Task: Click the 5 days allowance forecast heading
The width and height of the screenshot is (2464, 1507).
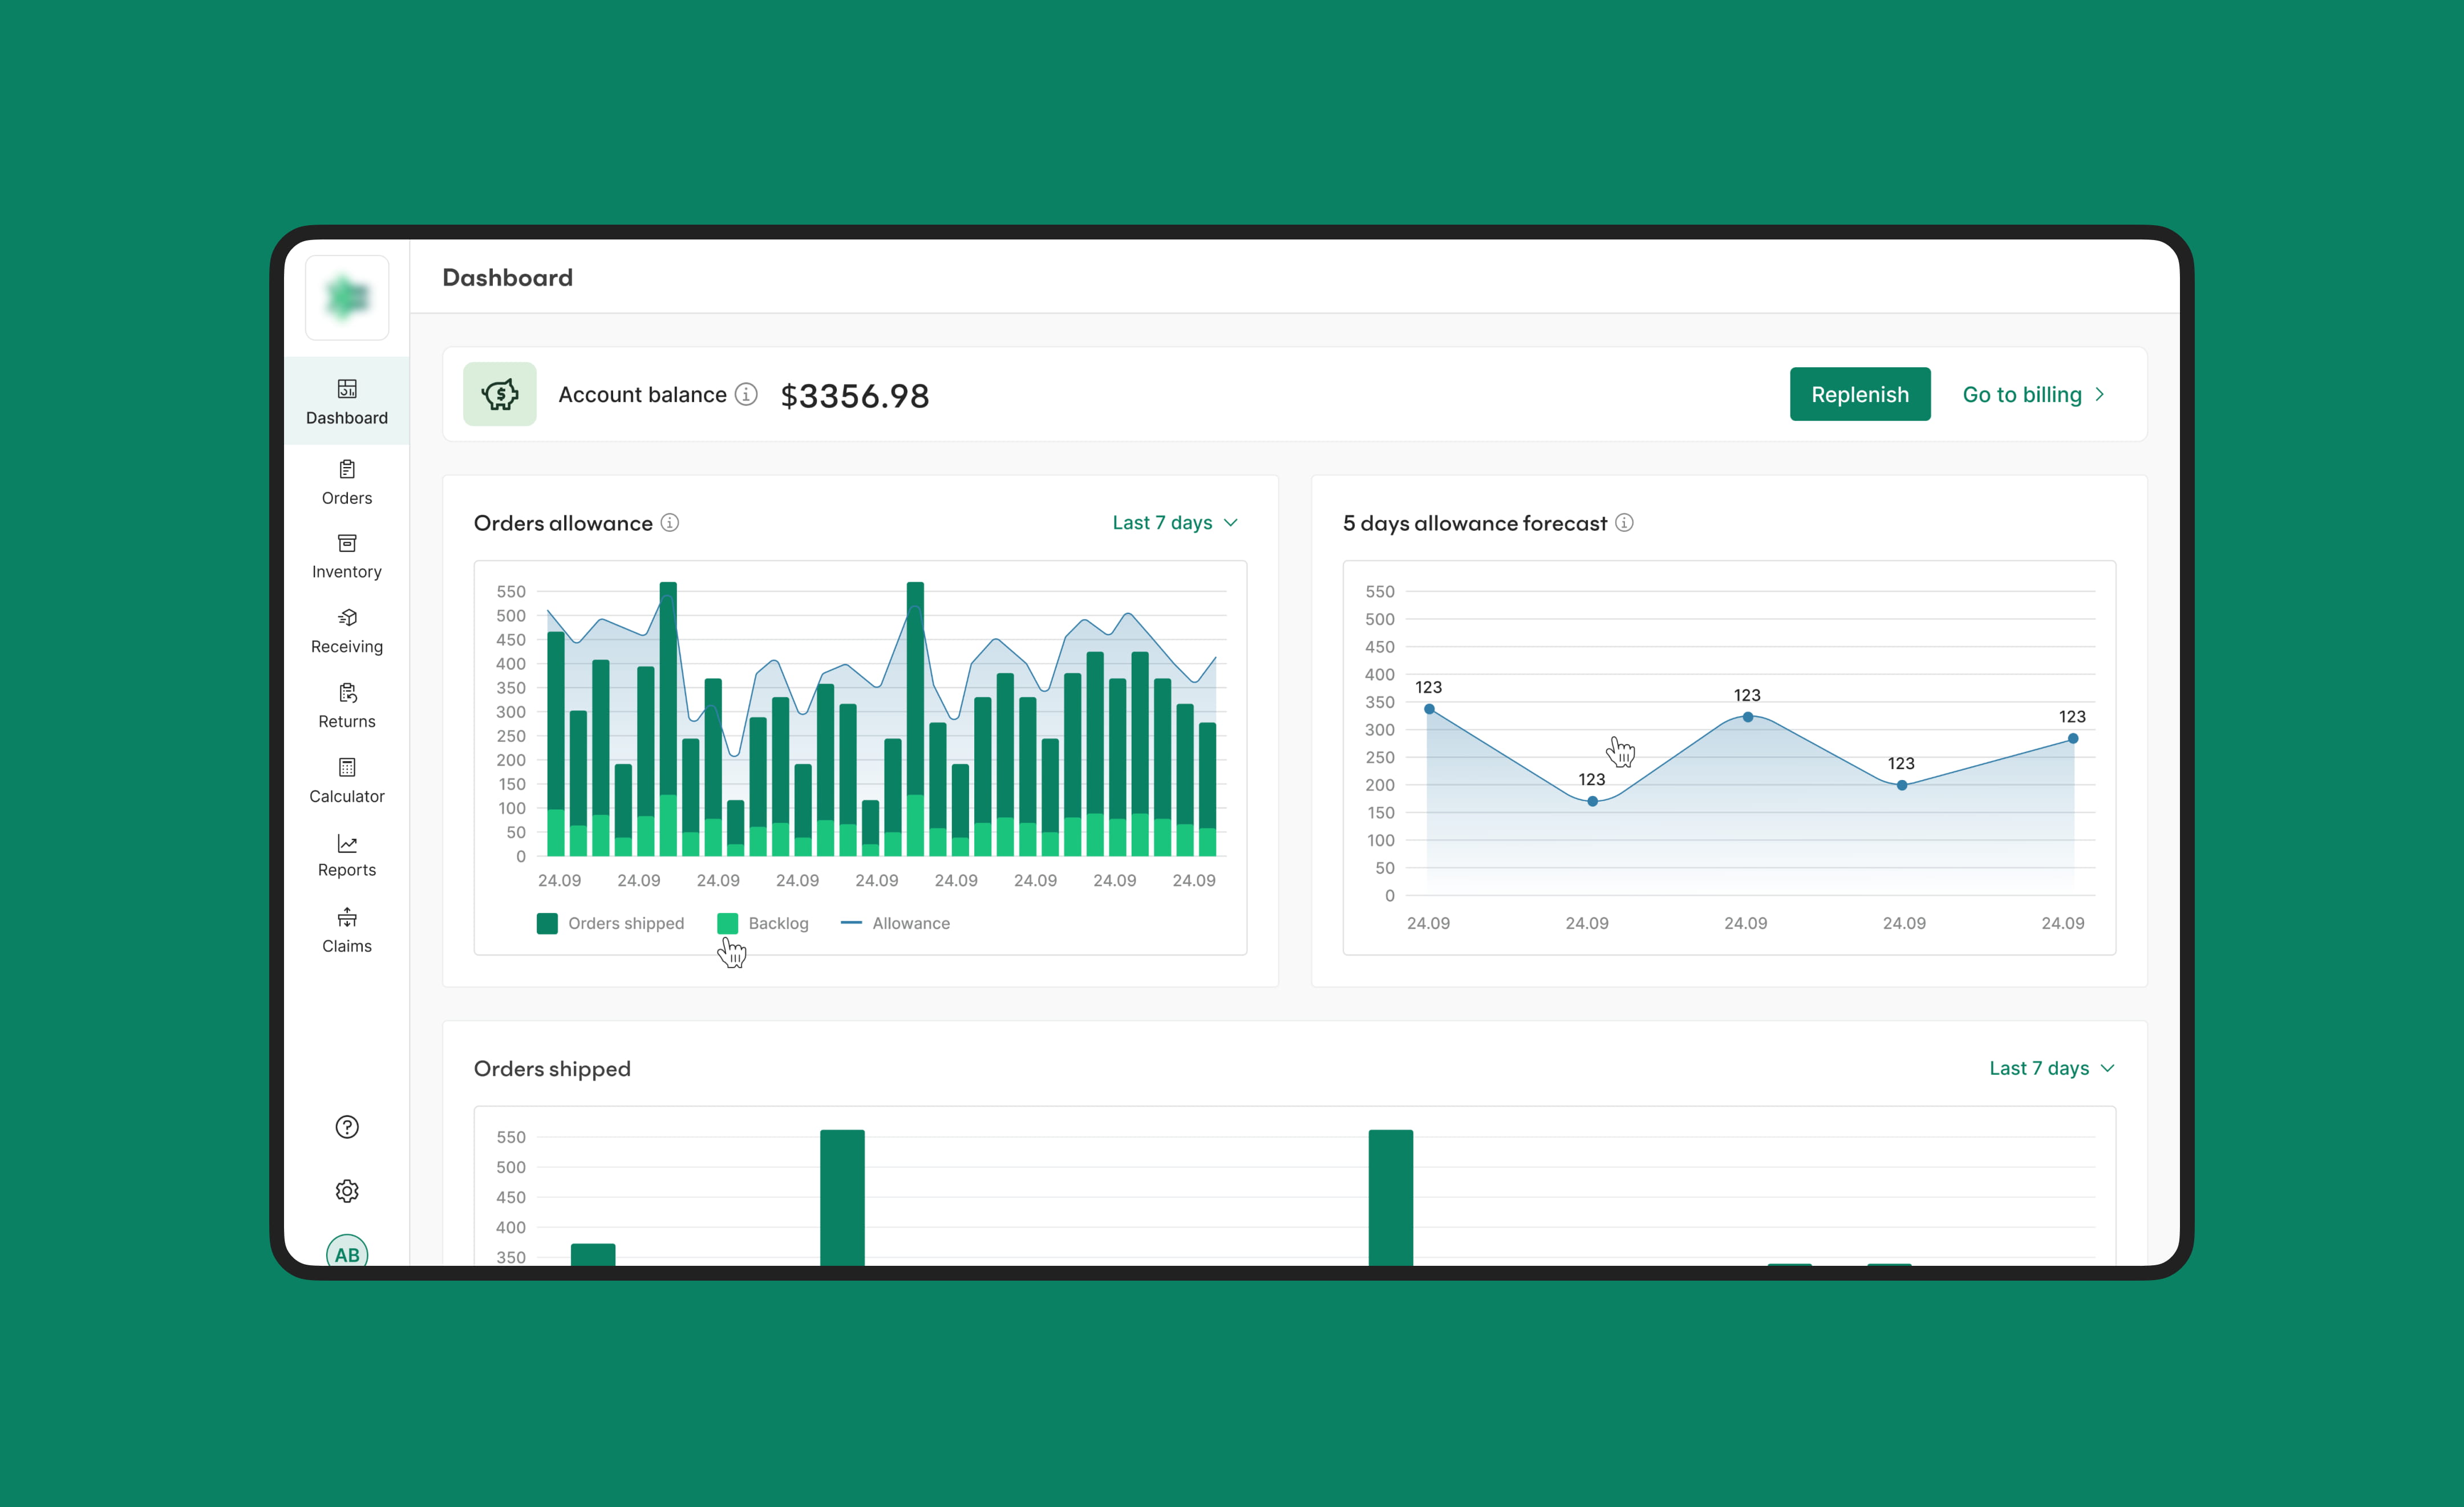Action: [x=1475, y=523]
